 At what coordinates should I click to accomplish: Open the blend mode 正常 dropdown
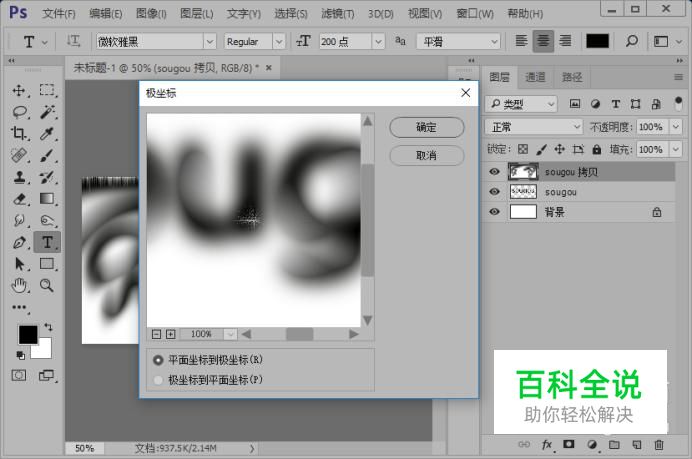tap(534, 127)
